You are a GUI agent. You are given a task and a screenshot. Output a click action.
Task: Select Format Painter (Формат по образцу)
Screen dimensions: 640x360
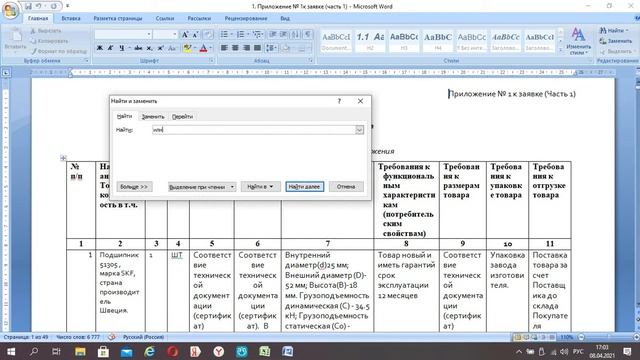point(59,51)
